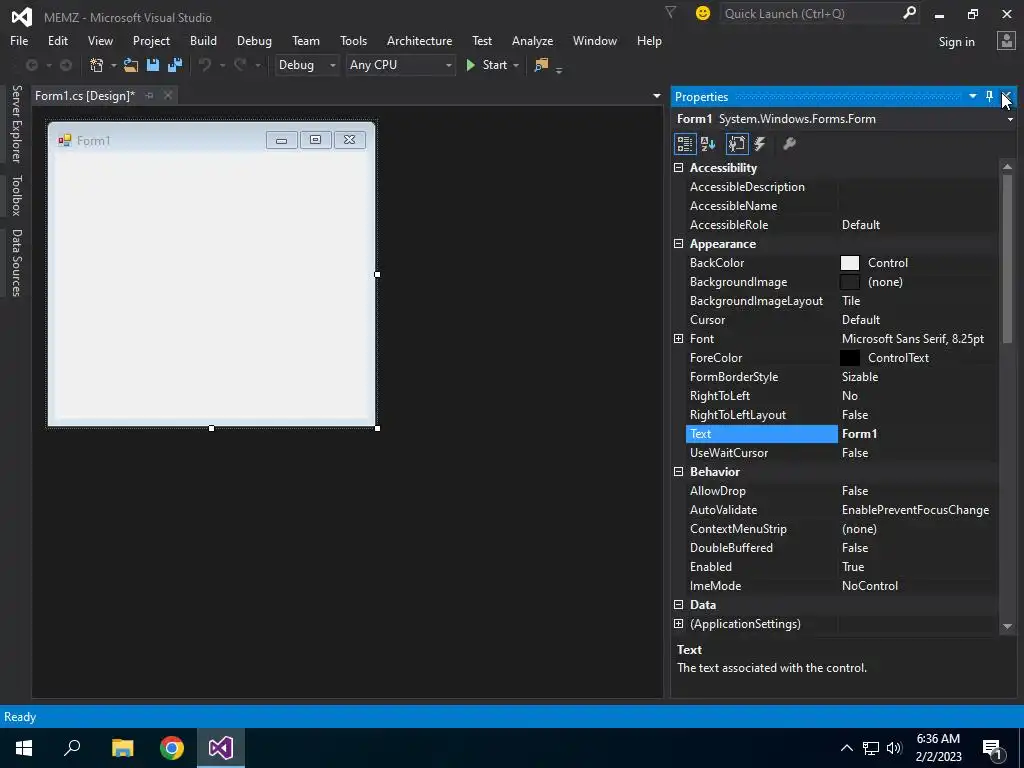Edit the Text property value Form1
The image size is (1024, 768).
918,434
